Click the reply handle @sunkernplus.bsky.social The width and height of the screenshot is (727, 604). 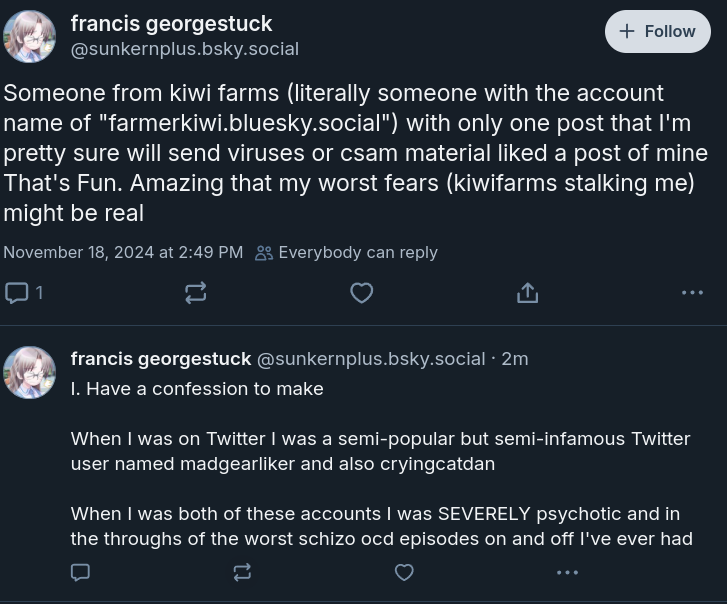(x=371, y=359)
